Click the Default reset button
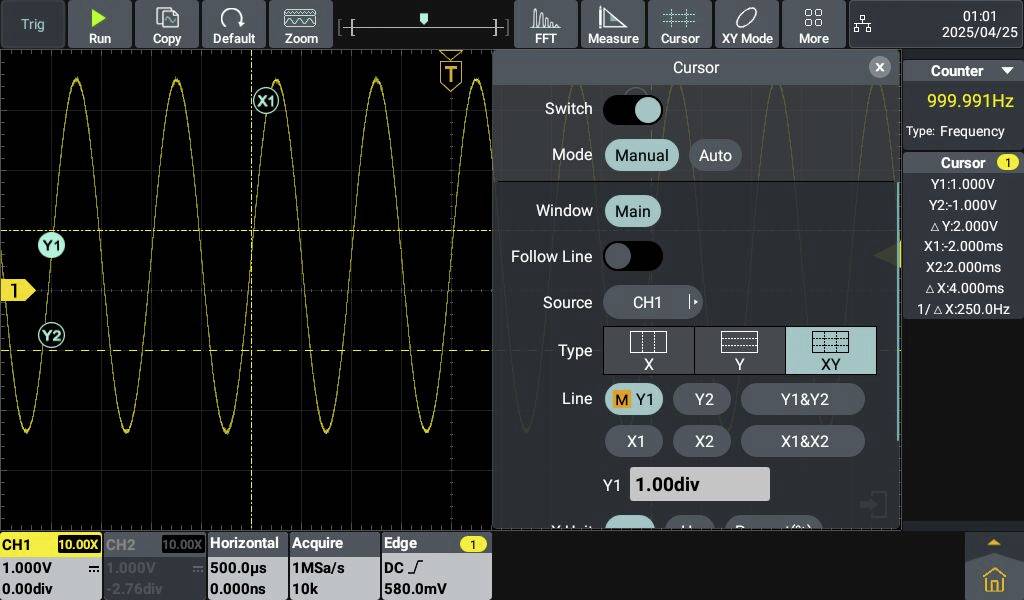This screenshot has width=1024, height=600. coord(234,22)
